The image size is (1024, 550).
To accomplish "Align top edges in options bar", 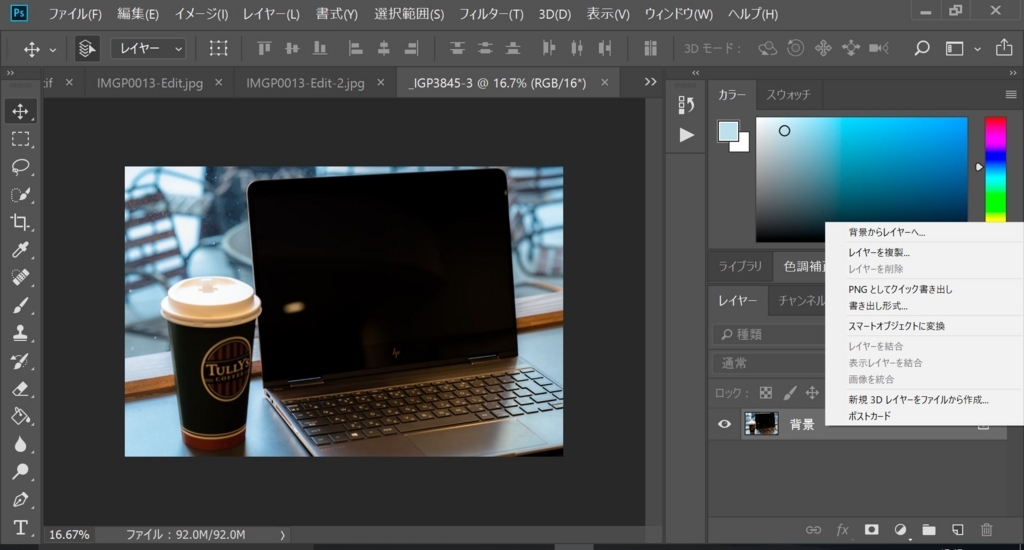I will [x=264, y=48].
